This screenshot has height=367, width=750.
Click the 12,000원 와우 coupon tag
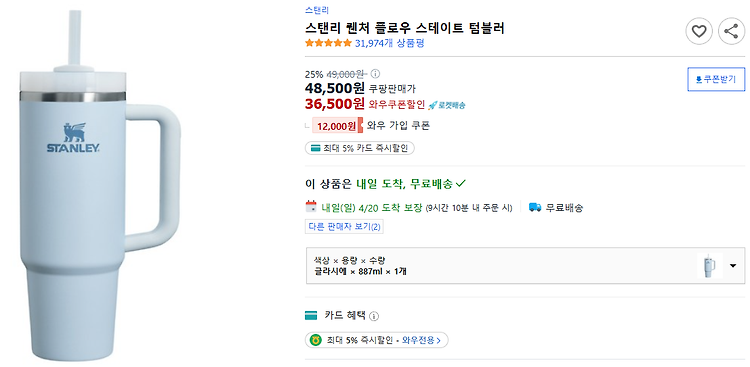[338, 126]
